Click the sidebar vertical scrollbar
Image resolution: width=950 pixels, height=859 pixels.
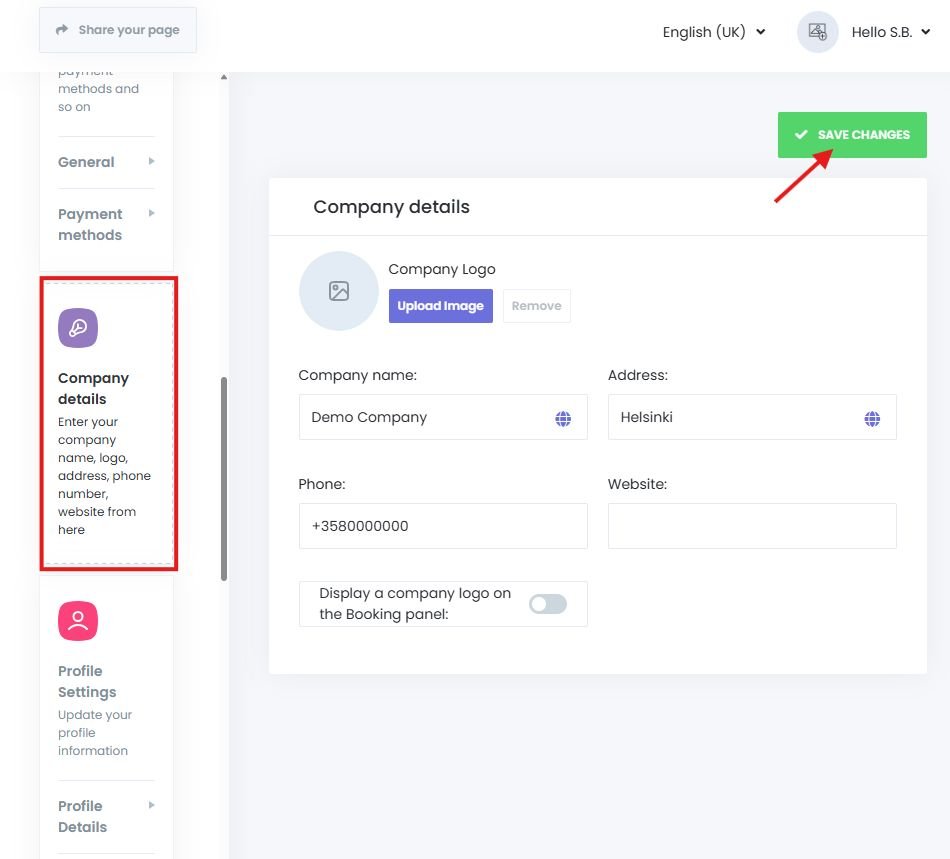224,478
